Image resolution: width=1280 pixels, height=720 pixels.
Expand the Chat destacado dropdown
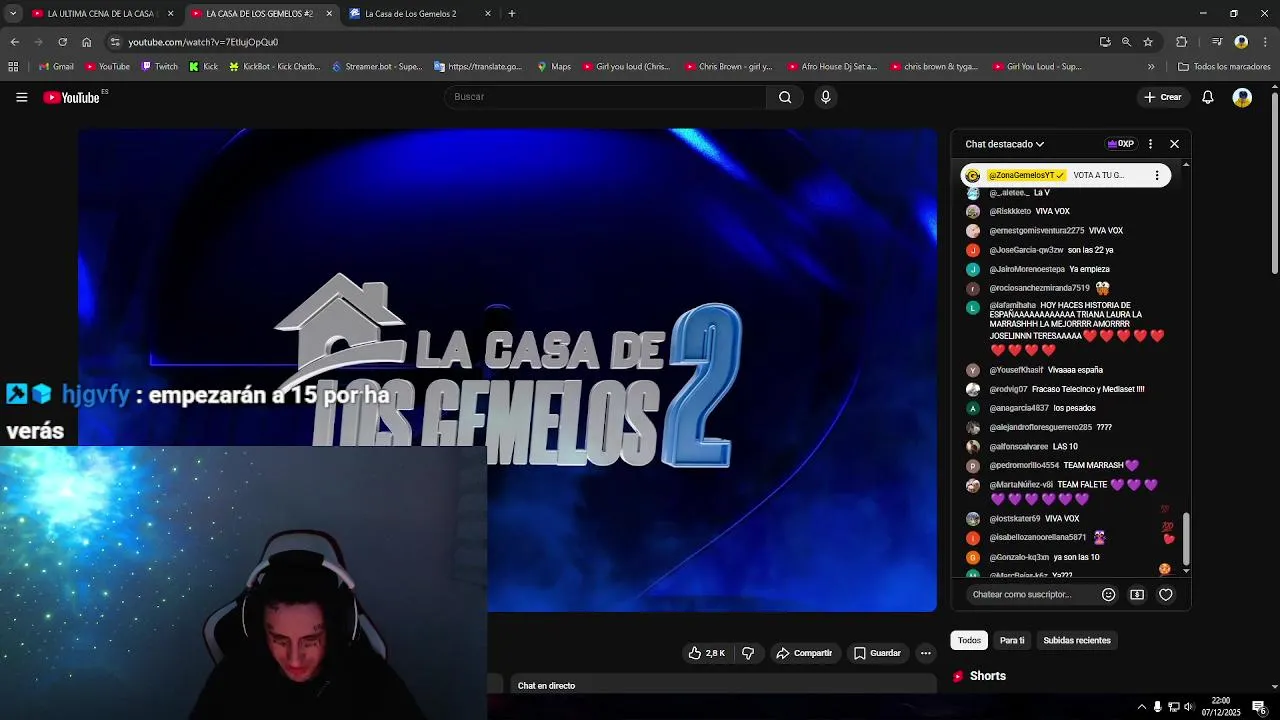point(1004,144)
